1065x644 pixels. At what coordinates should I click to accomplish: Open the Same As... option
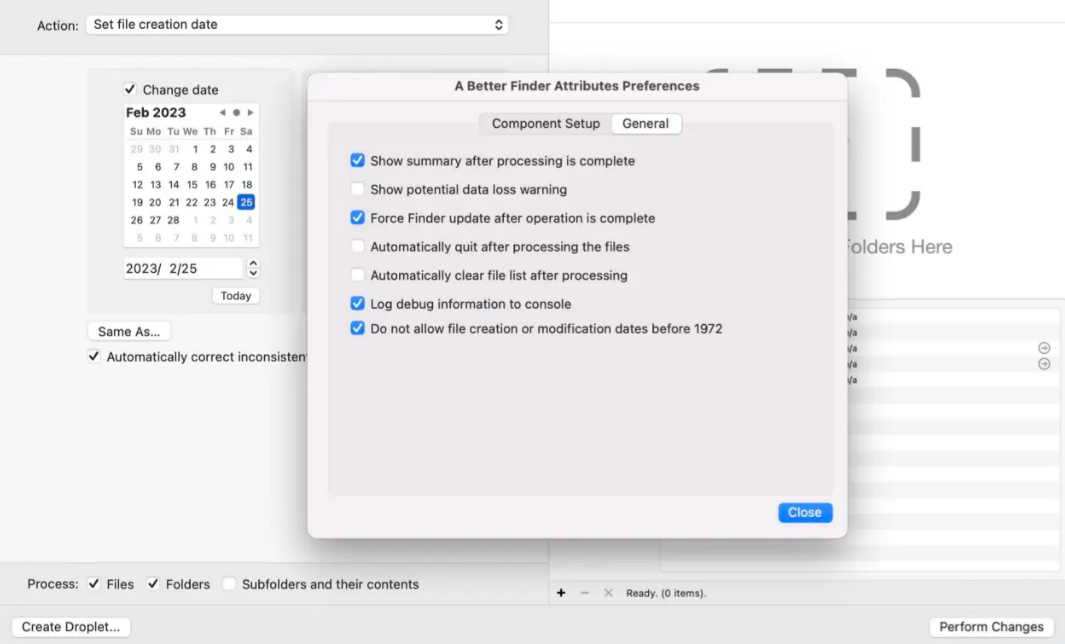tap(129, 332)
